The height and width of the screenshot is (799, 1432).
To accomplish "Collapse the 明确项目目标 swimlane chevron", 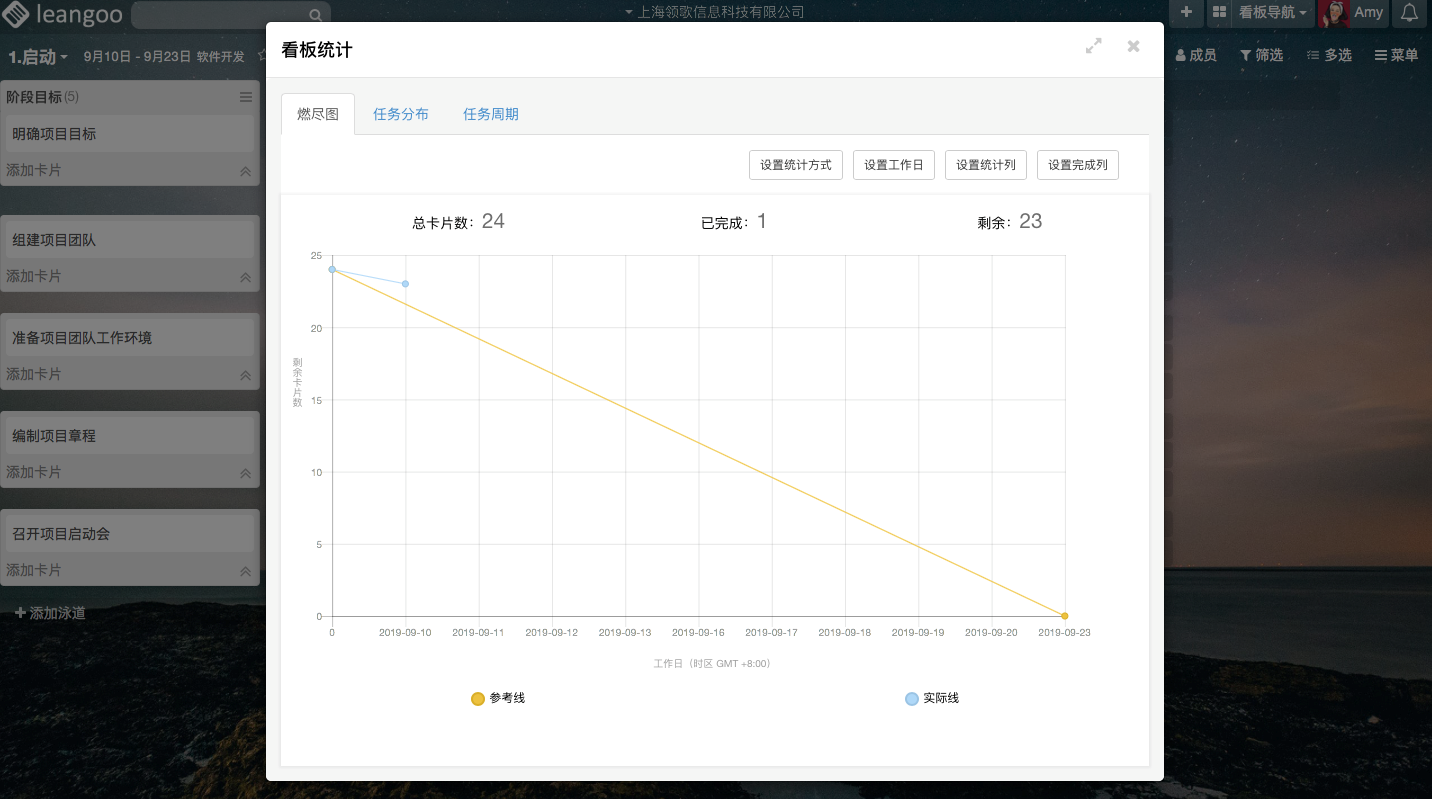I will pos(246,171).
